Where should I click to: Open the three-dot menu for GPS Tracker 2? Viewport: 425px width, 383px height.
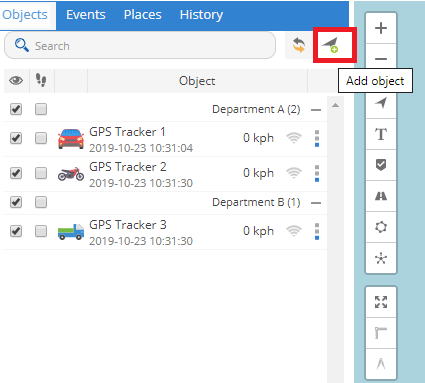click(317, 173)
